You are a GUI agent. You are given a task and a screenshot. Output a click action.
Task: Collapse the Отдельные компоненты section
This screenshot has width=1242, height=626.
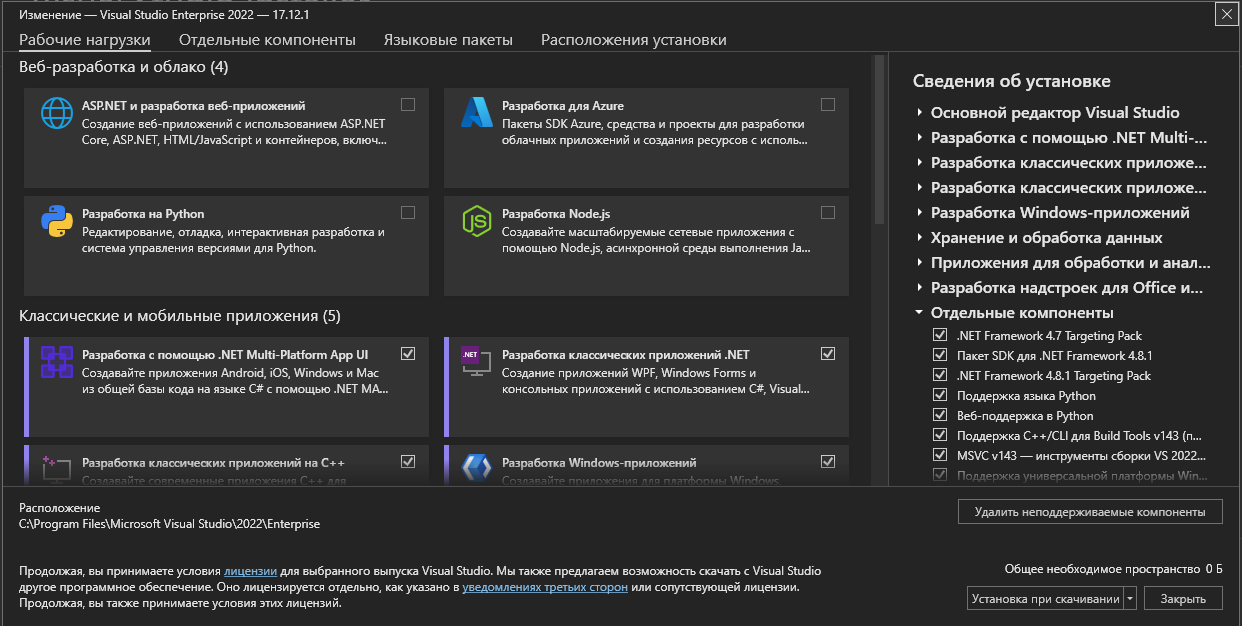[x=920, y=313]
